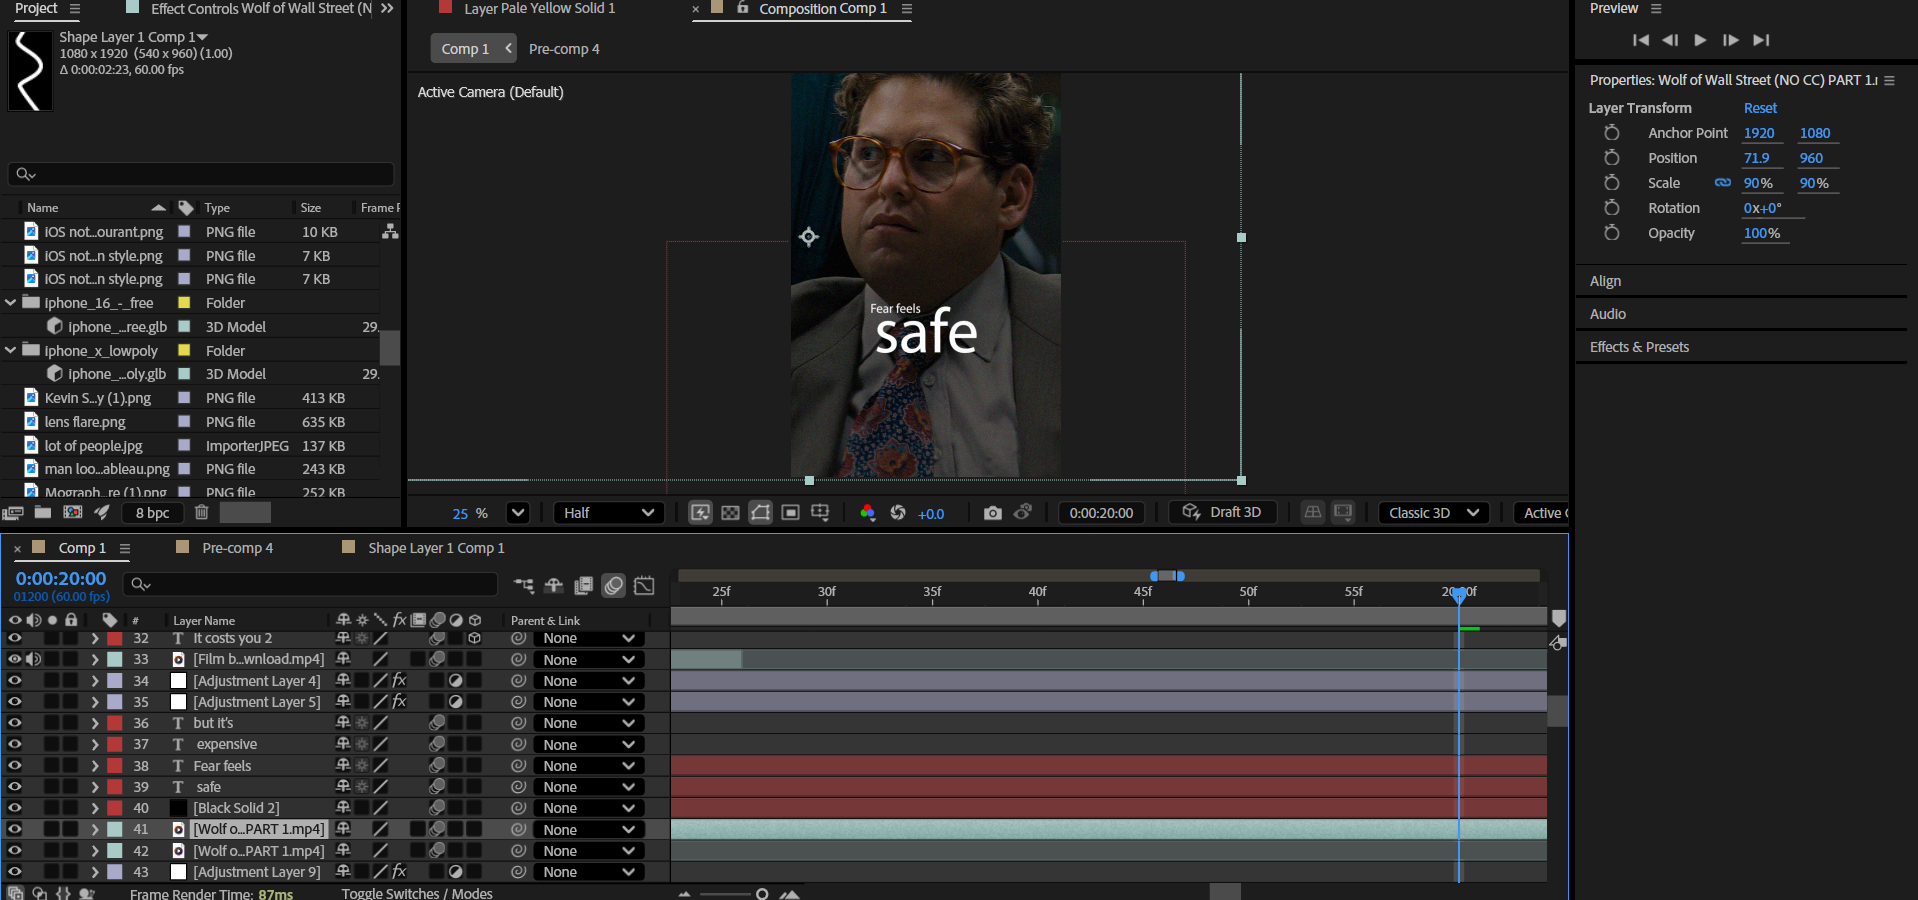Open the Half resolution dropdown

(x=608, y=513)
